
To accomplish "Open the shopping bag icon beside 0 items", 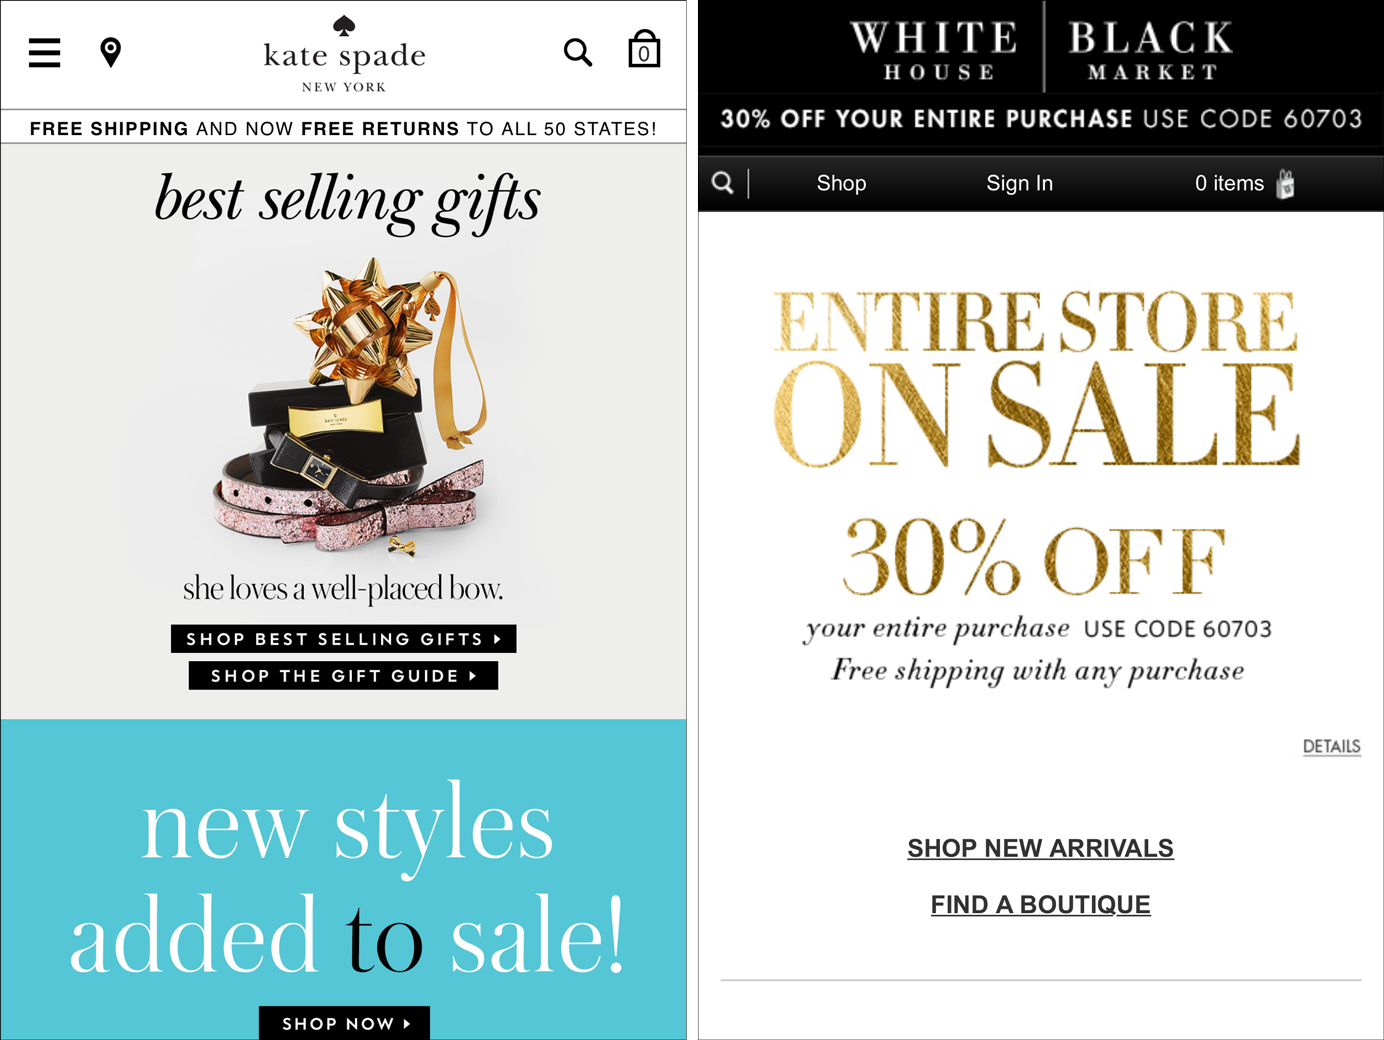I will pos(1286,184).
